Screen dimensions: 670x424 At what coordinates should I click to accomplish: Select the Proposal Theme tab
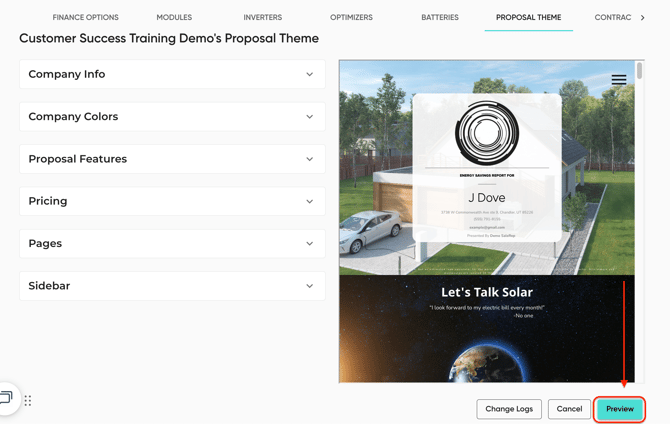click(529, 18)
